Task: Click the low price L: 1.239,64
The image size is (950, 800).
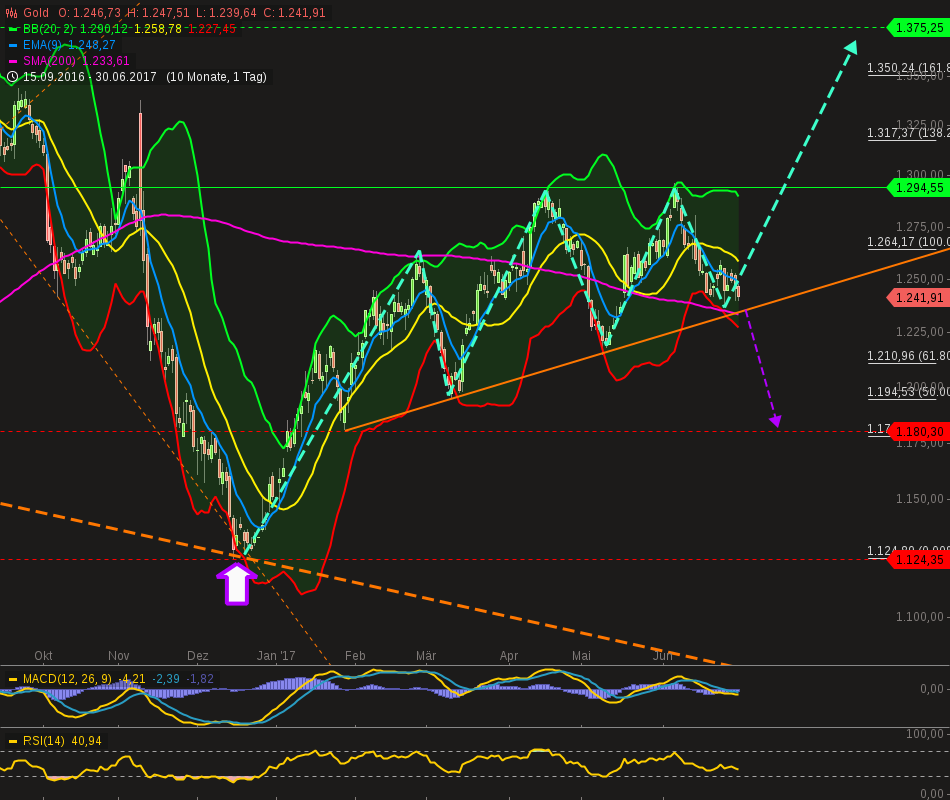Action: pyautogui.click(x=226, y=13)
